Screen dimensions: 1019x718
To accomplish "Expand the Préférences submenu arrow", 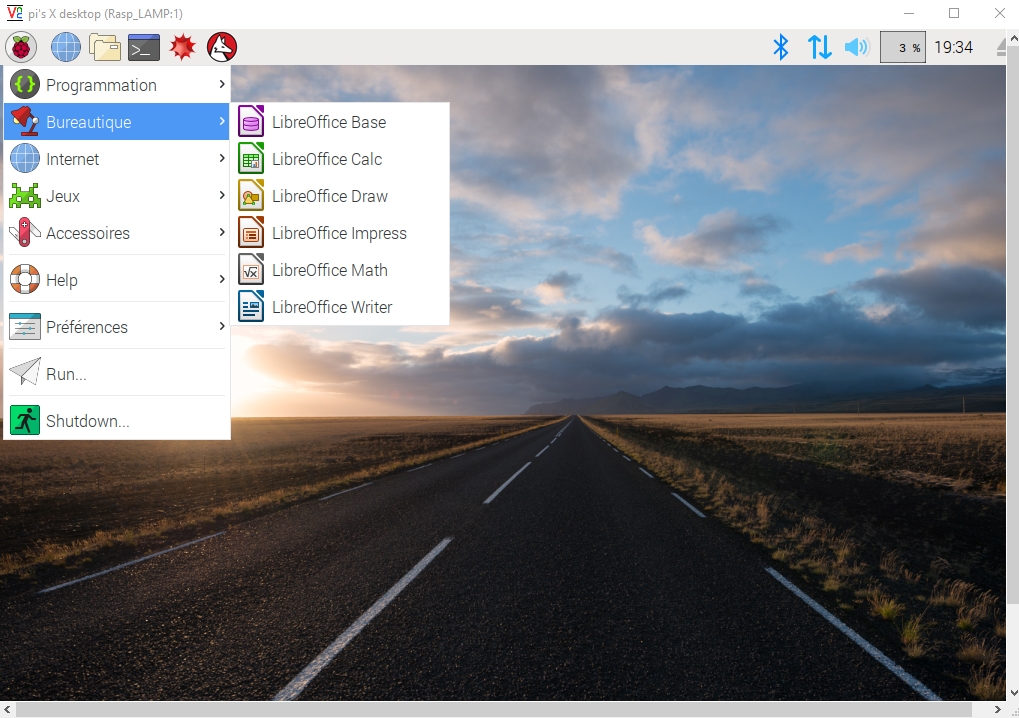I will tap(222, 326).
